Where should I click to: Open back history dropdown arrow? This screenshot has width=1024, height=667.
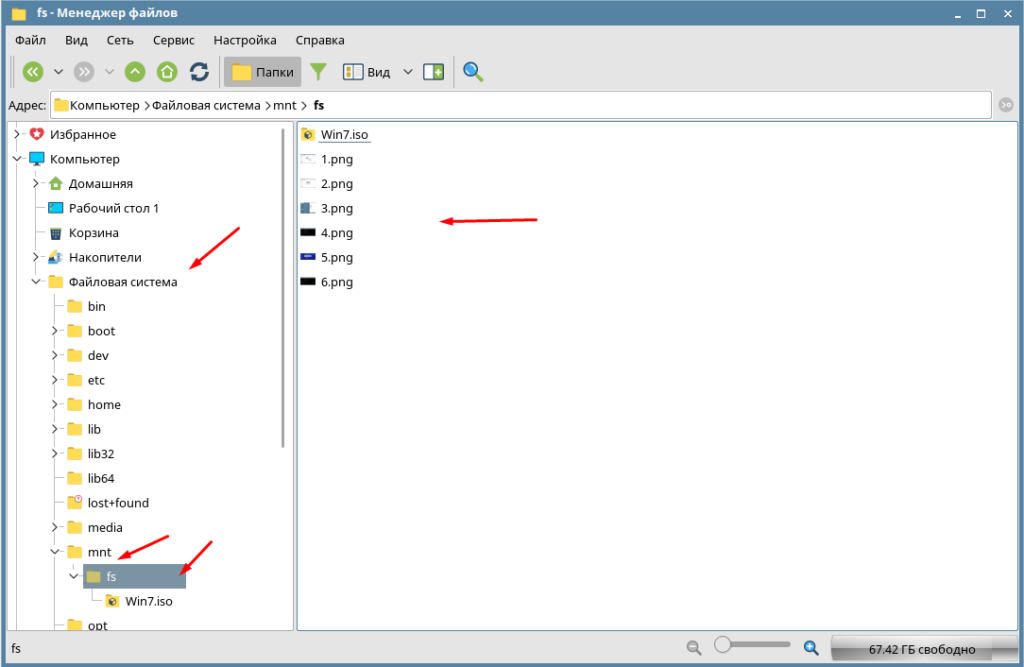58,72
